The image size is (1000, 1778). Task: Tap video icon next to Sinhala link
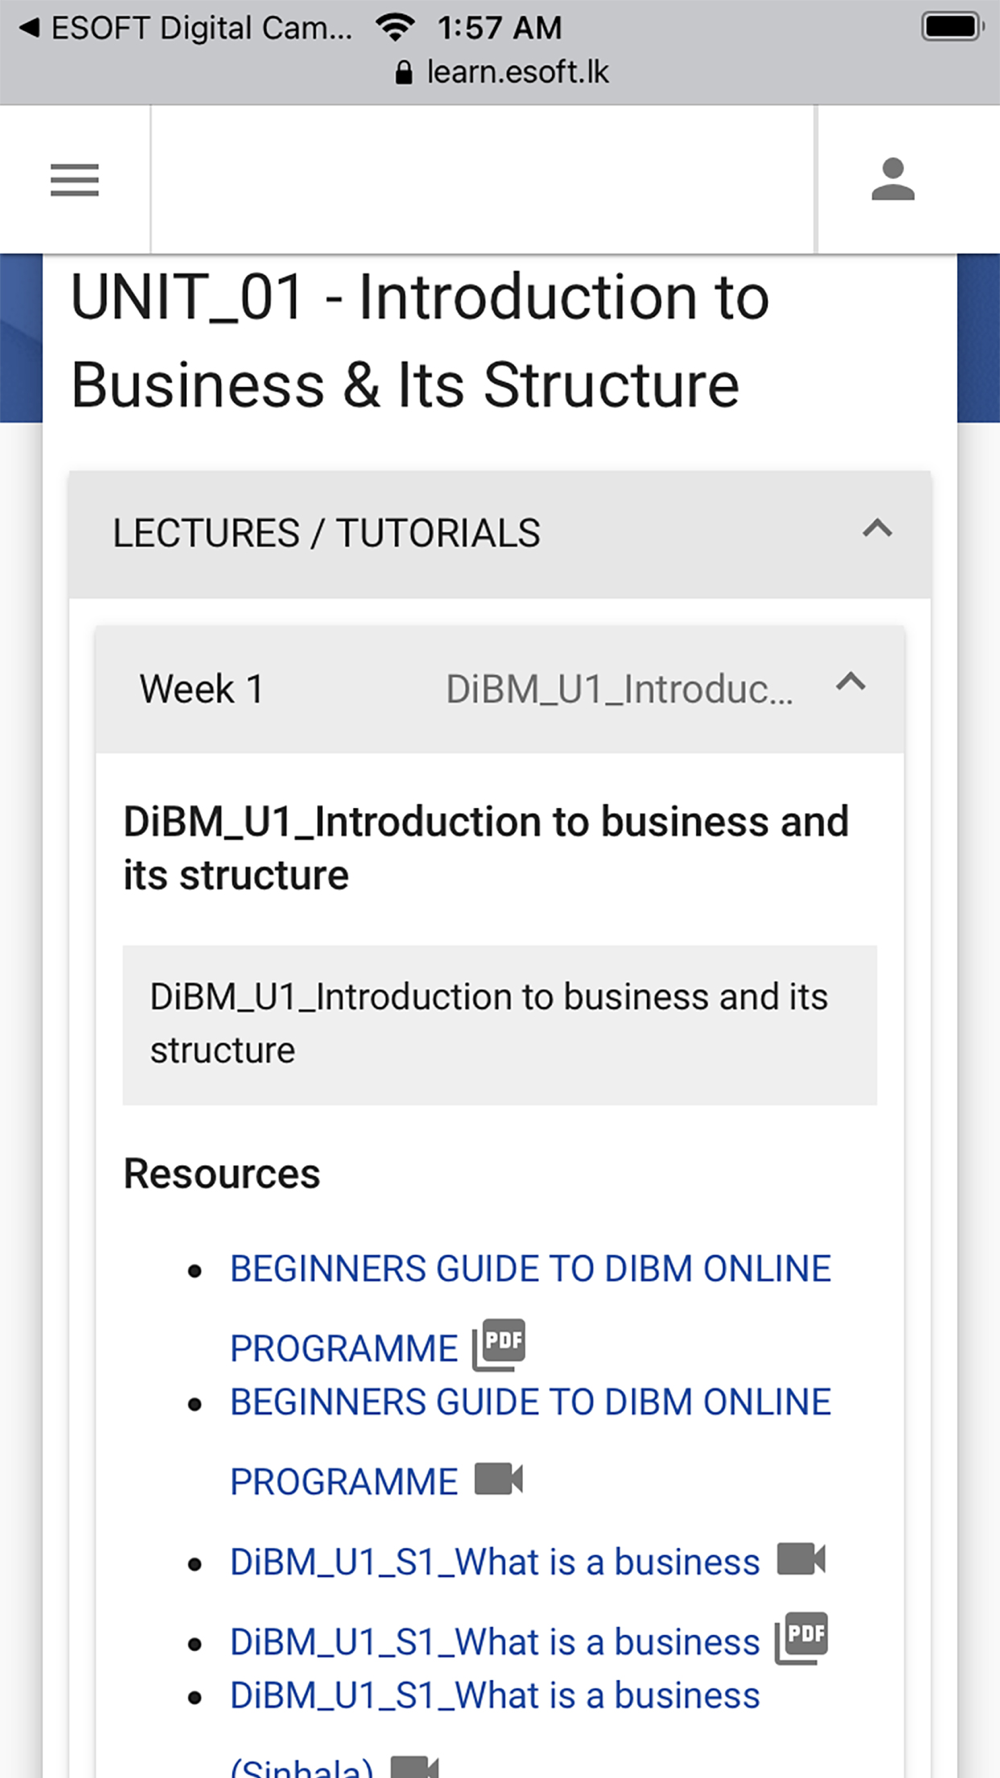tap(414, 1766)
